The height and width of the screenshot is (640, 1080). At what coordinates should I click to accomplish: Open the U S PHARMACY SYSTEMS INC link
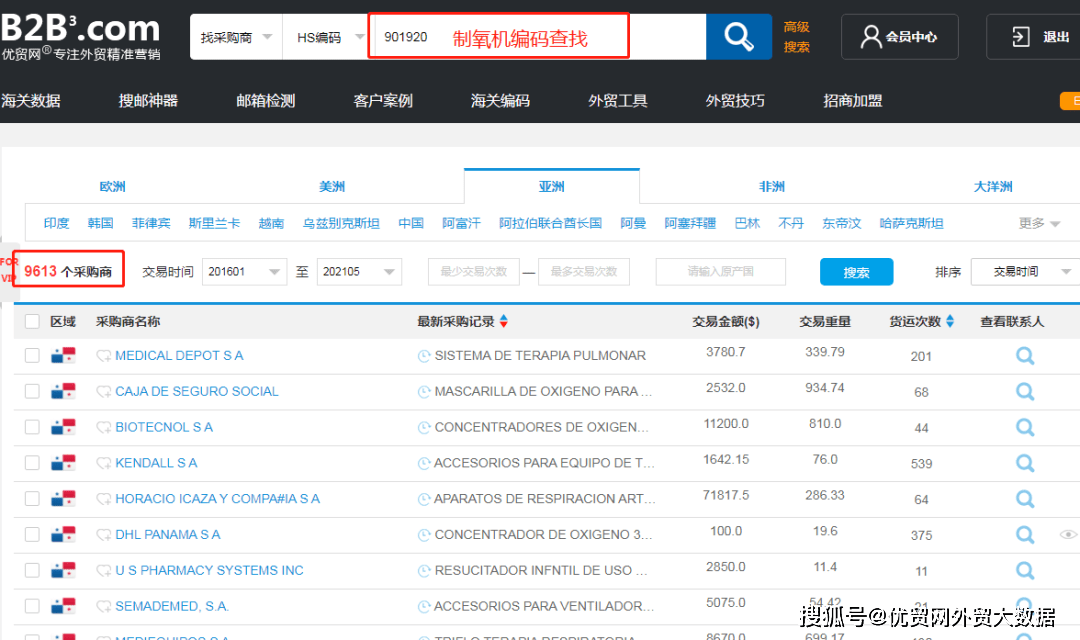pyautogui.click(x=209, y=570)
